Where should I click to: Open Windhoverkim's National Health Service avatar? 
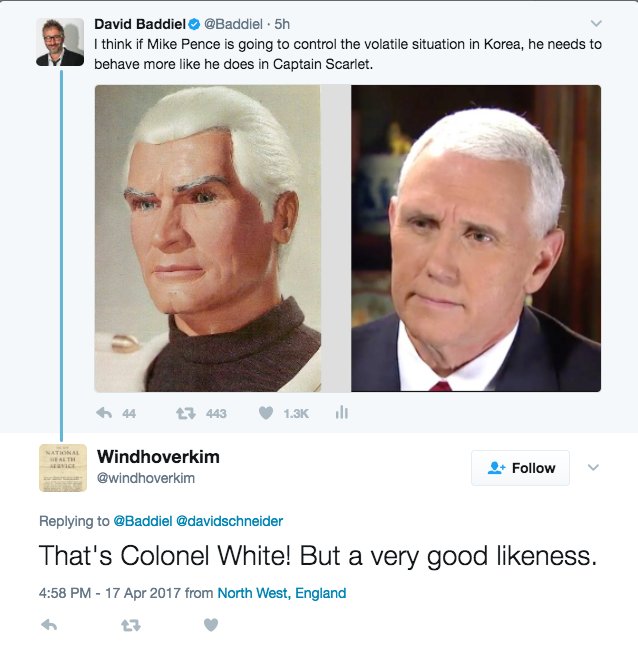pyautogui.click(x=63, y=468)
